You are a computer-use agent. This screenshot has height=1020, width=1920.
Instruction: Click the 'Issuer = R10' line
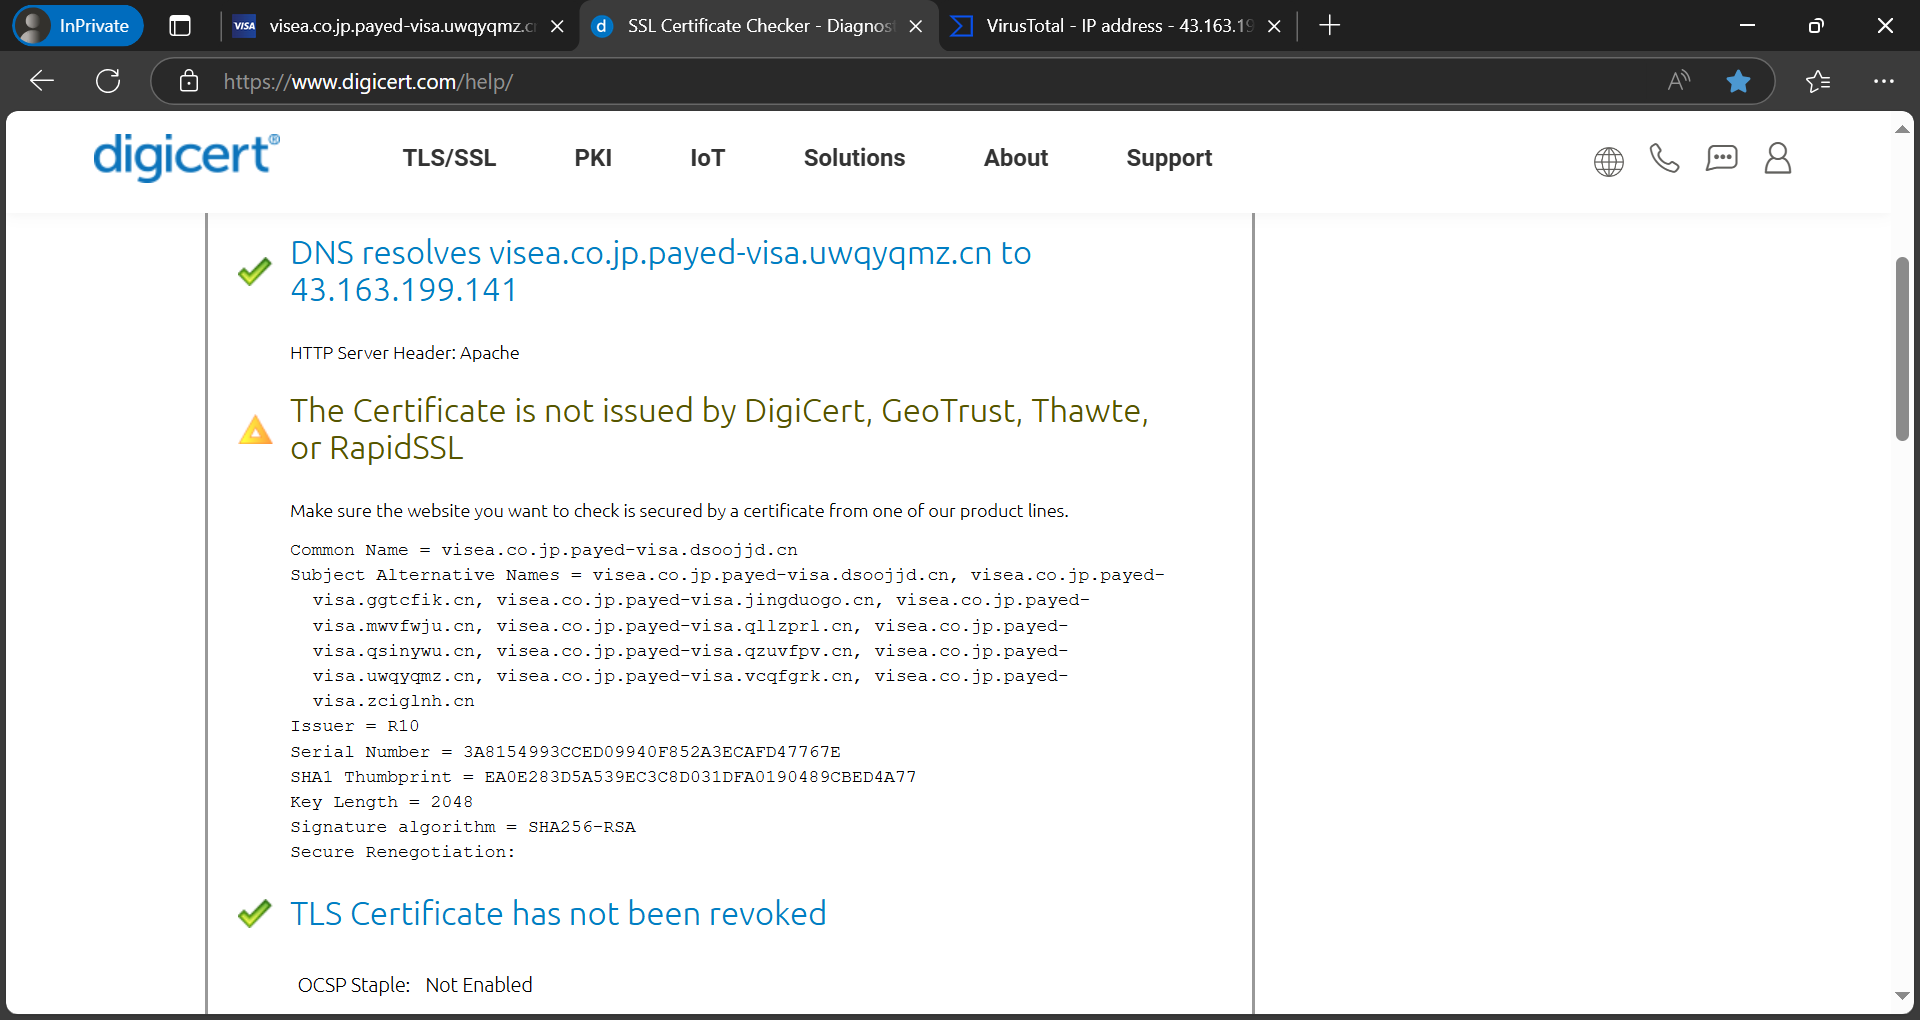click(x=354, y=726)
